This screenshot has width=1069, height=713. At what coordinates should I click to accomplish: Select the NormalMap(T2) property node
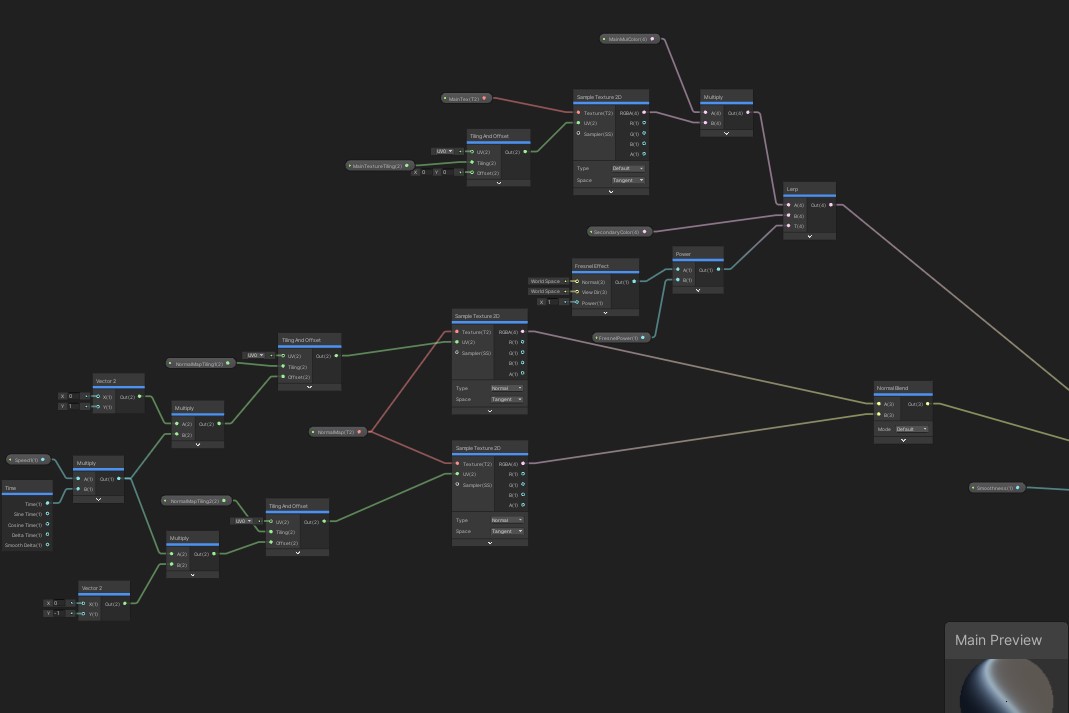point(335,432)
